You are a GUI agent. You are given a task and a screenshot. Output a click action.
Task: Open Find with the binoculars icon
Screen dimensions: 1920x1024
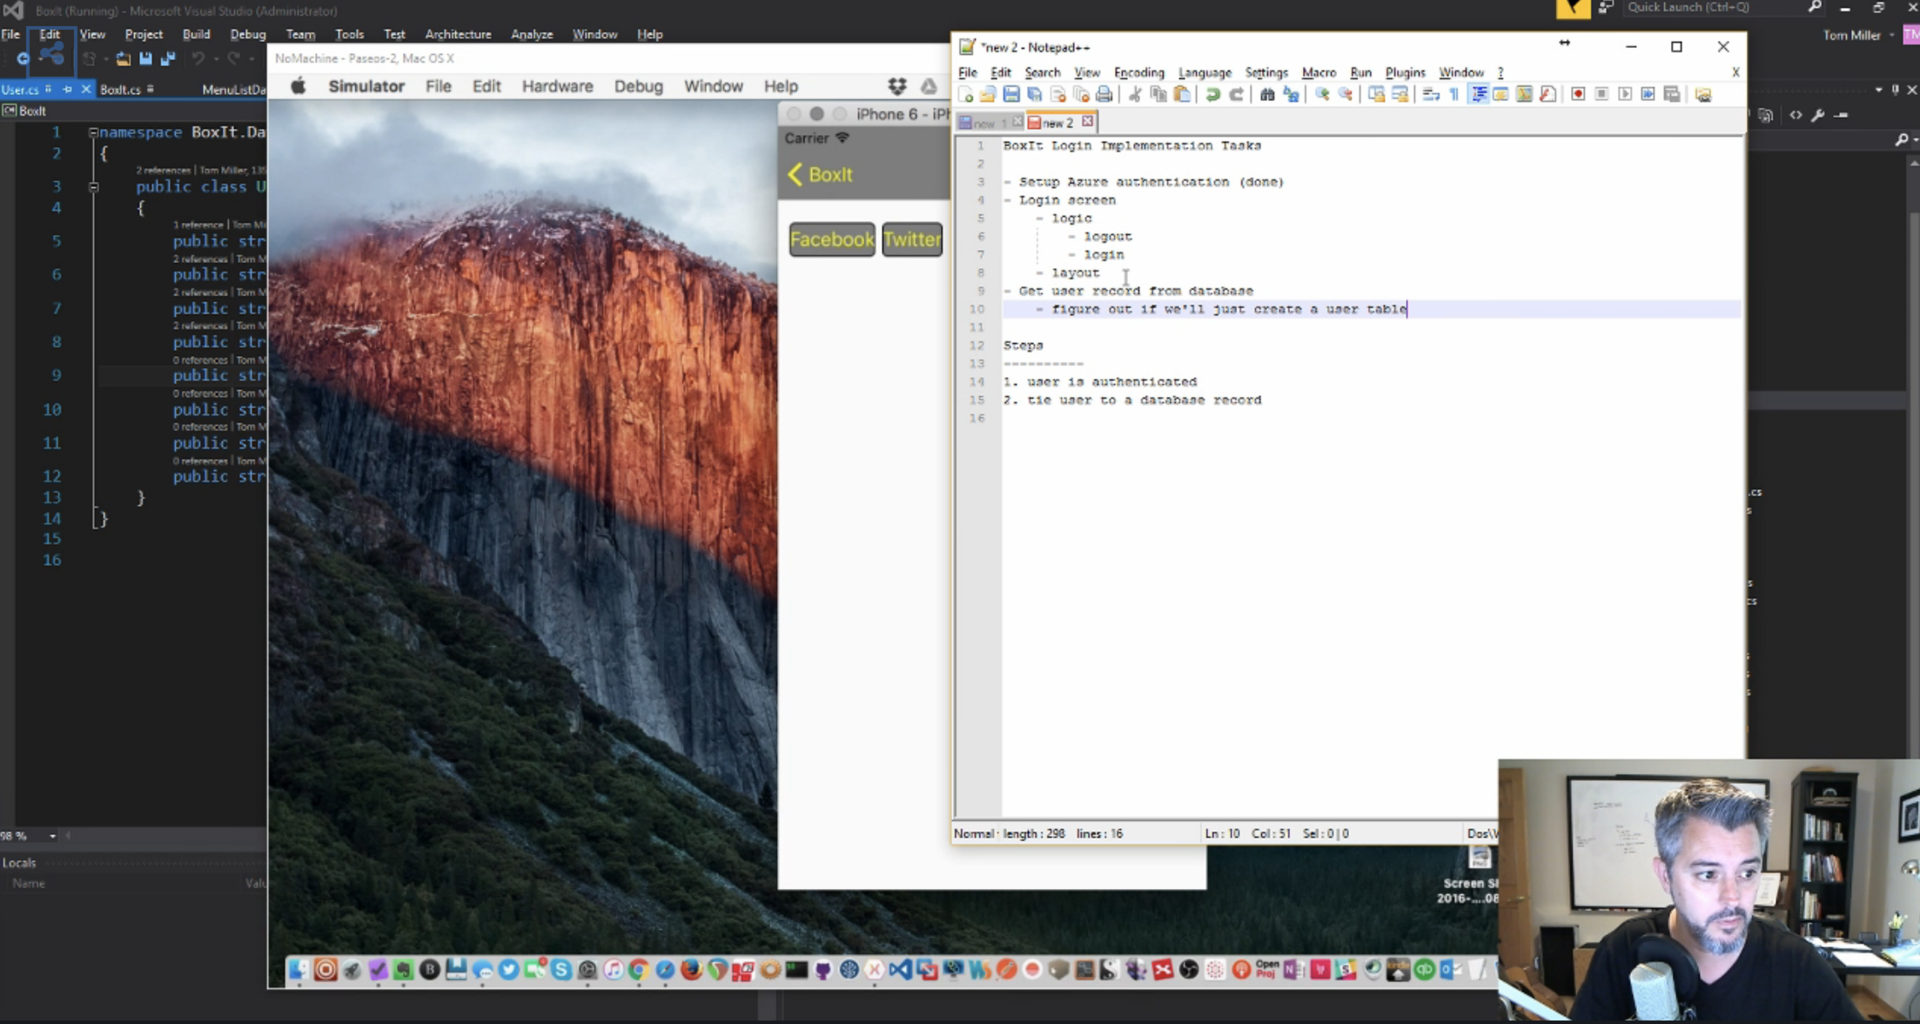click(1267, 95)
